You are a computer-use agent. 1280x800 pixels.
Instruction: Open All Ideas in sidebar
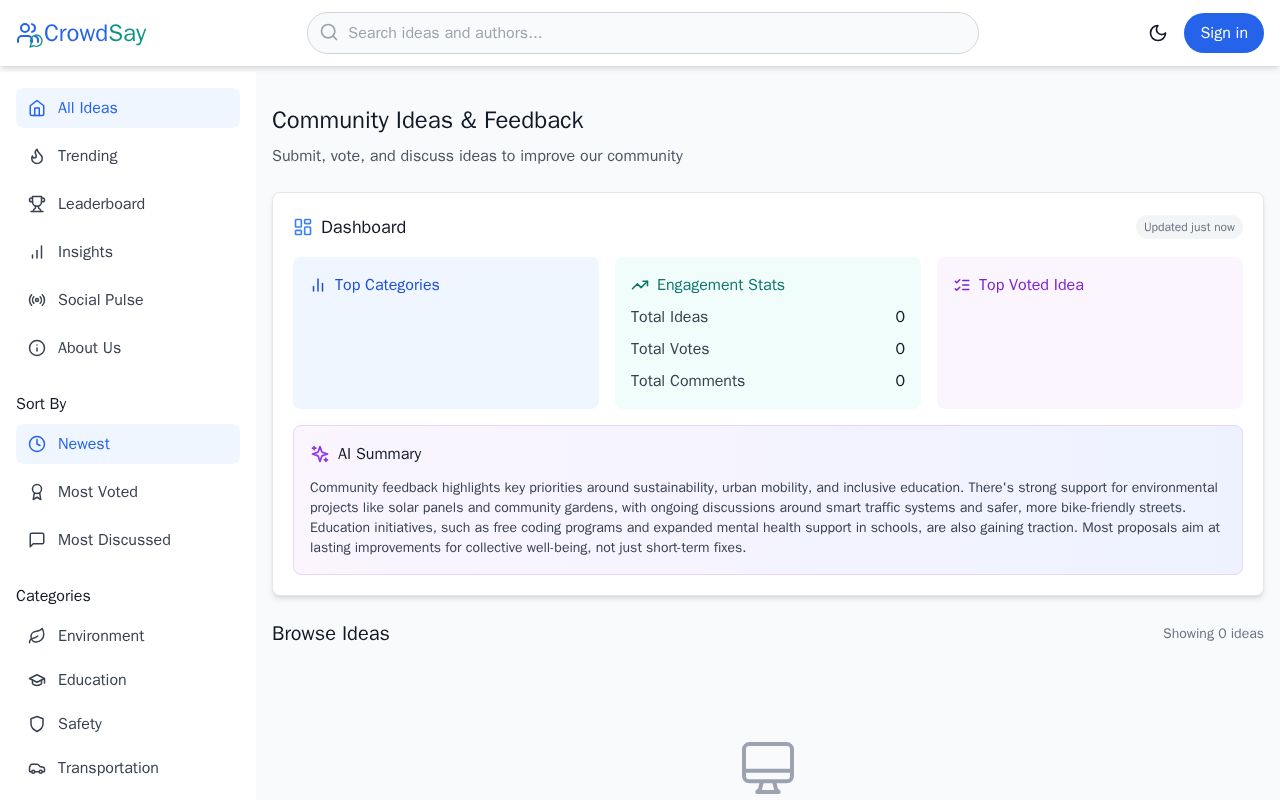click(x=128, y=108)
